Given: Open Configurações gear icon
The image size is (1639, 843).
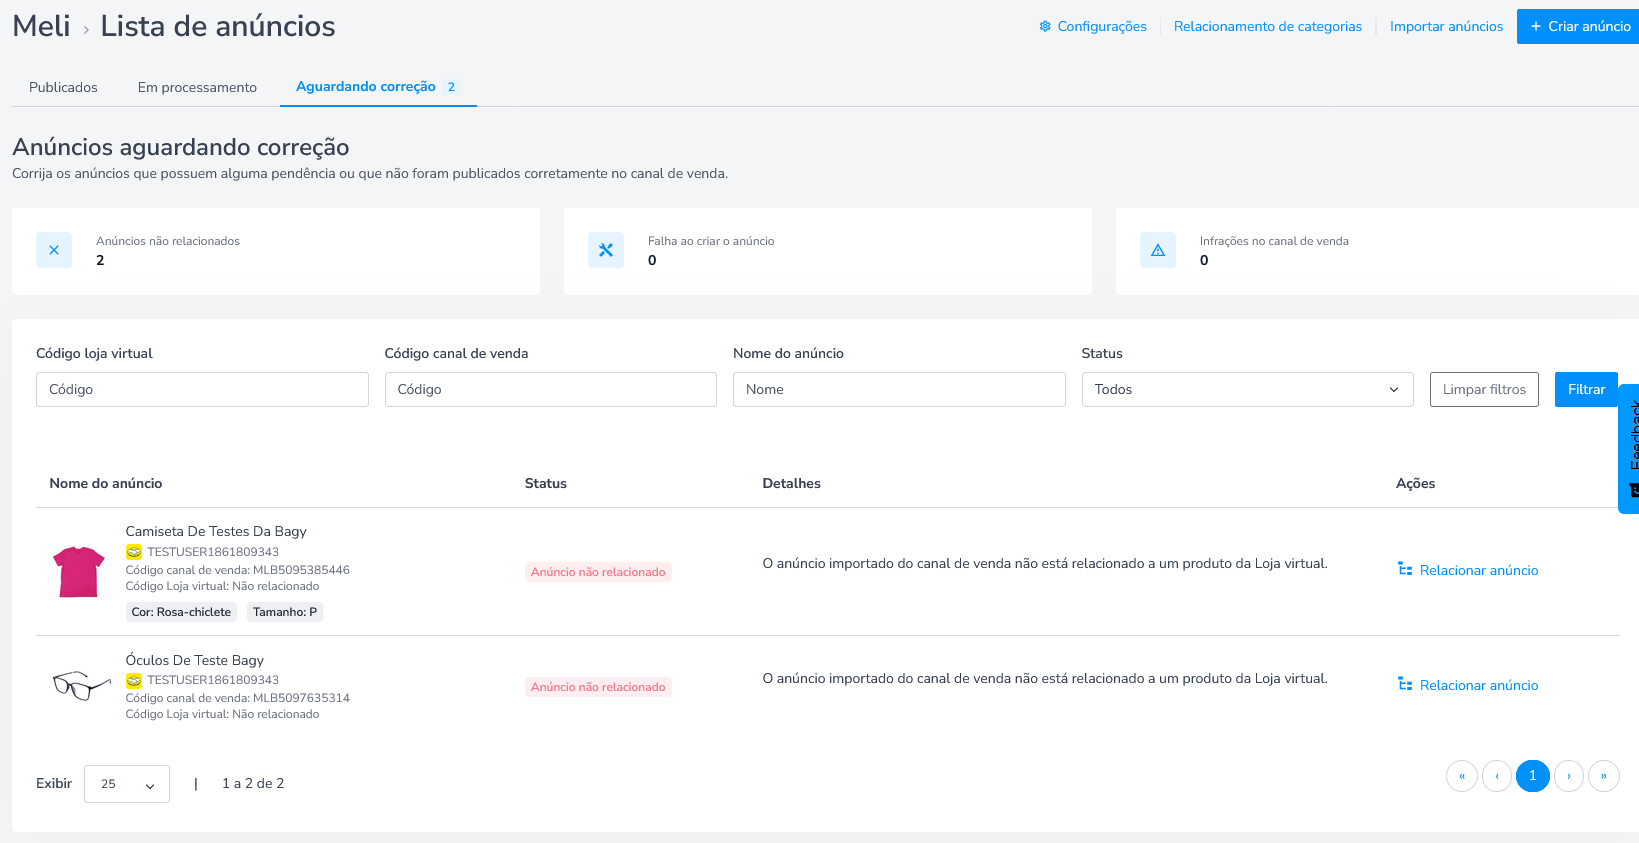Looking at the screenshot, I should pyautogui.click(x=1045, y=26).
